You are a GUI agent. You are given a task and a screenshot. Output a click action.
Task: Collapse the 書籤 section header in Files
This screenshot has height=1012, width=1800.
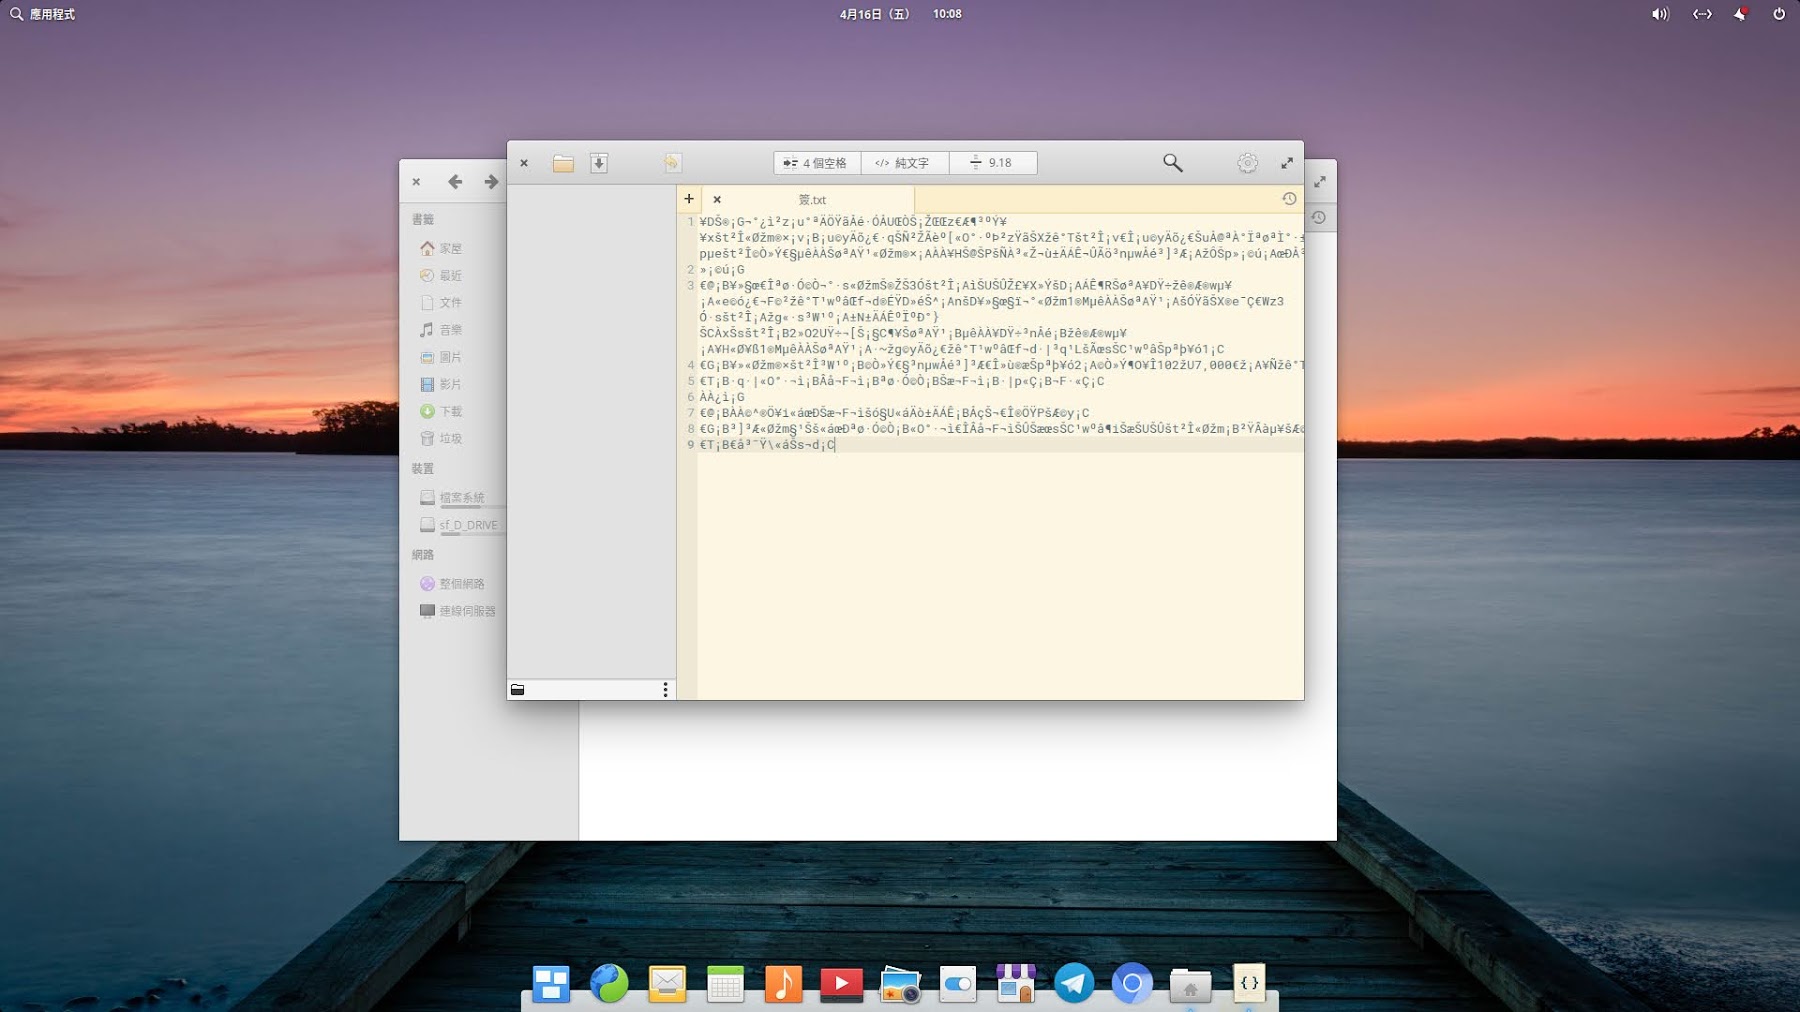coord(423,219)
